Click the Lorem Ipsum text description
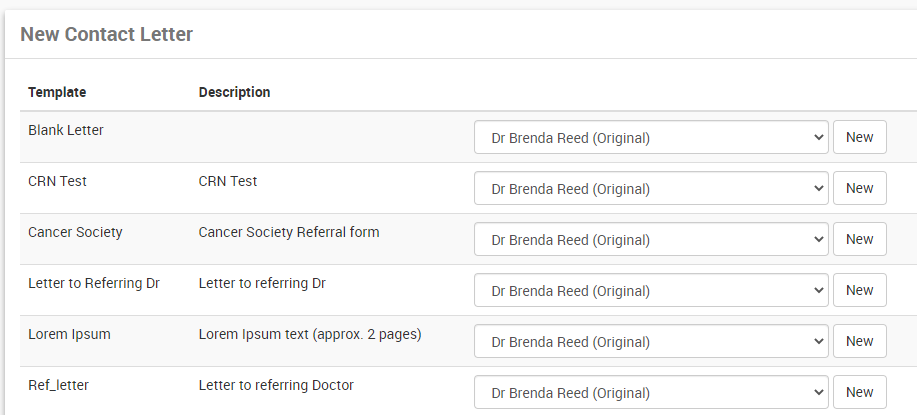The height and width of the screenshot is (415, 917). point(309,334)
